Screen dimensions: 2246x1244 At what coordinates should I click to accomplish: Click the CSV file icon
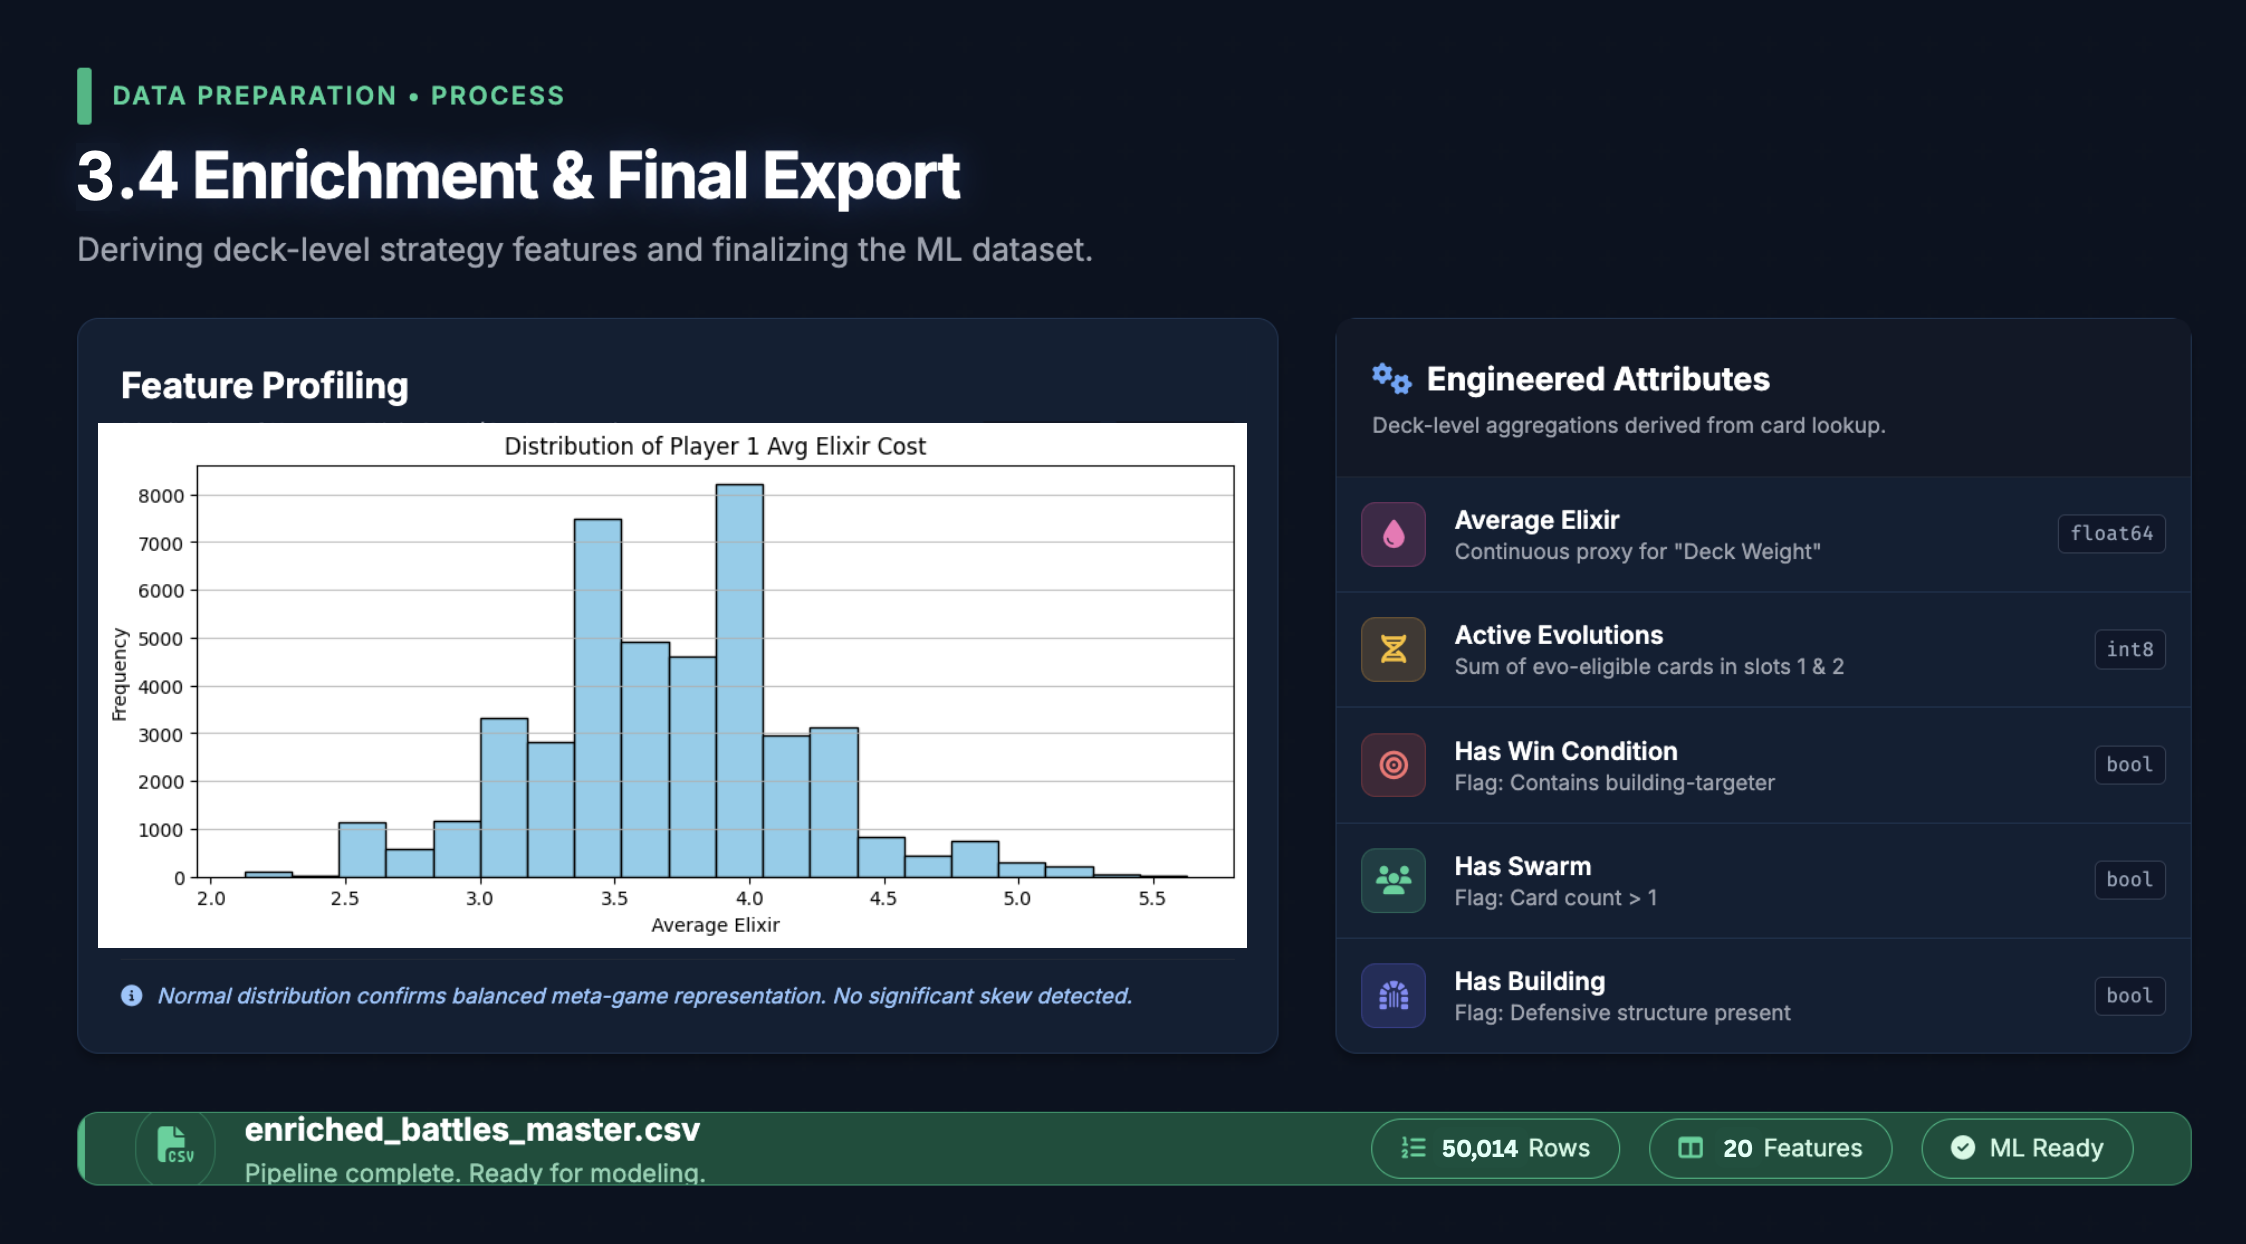pyautogui.click(x=175, y=1146)
